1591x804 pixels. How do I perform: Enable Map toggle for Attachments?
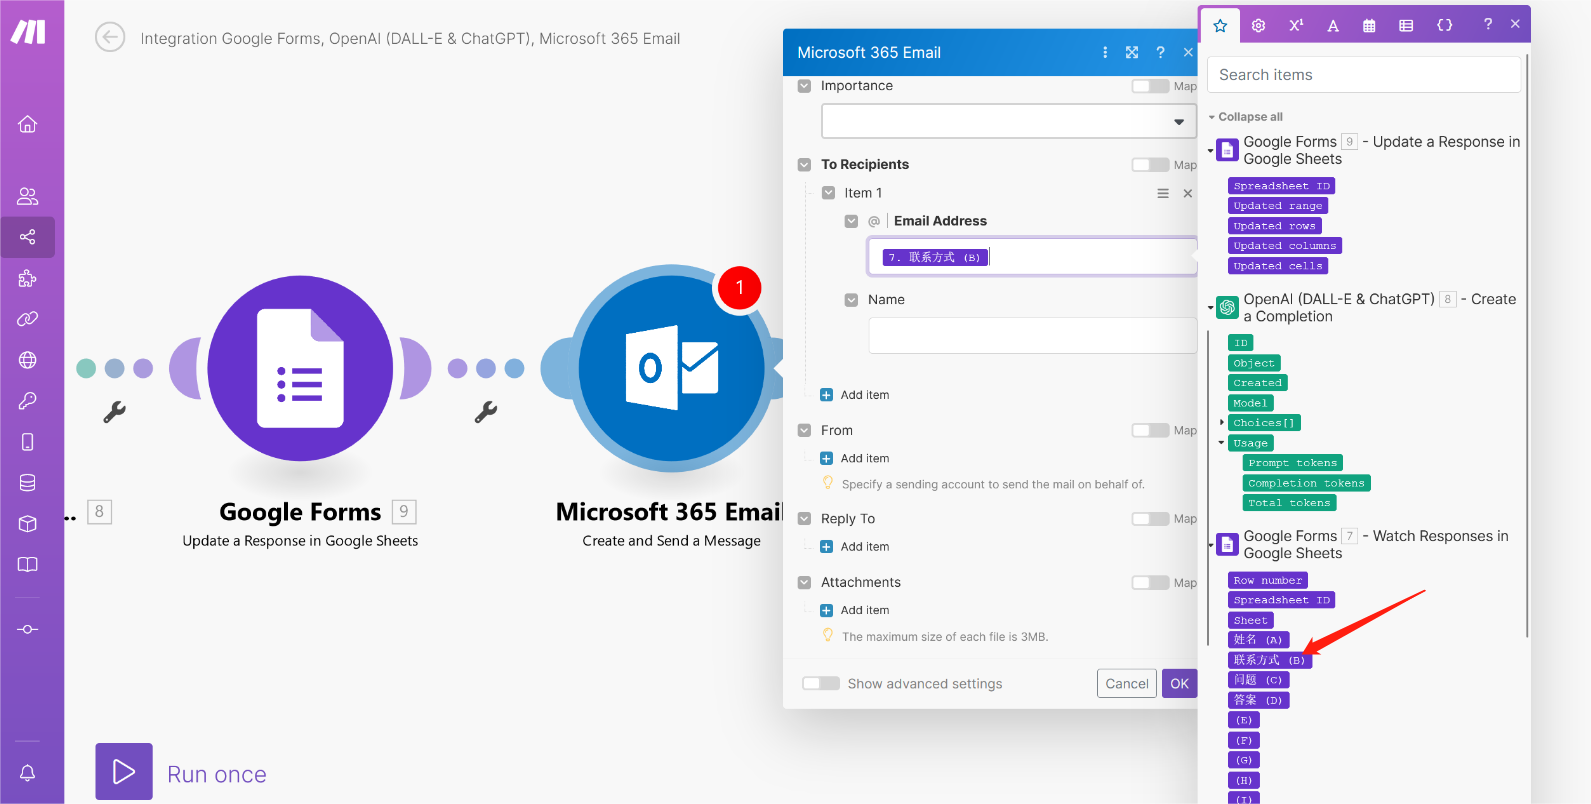(1150, 583)
